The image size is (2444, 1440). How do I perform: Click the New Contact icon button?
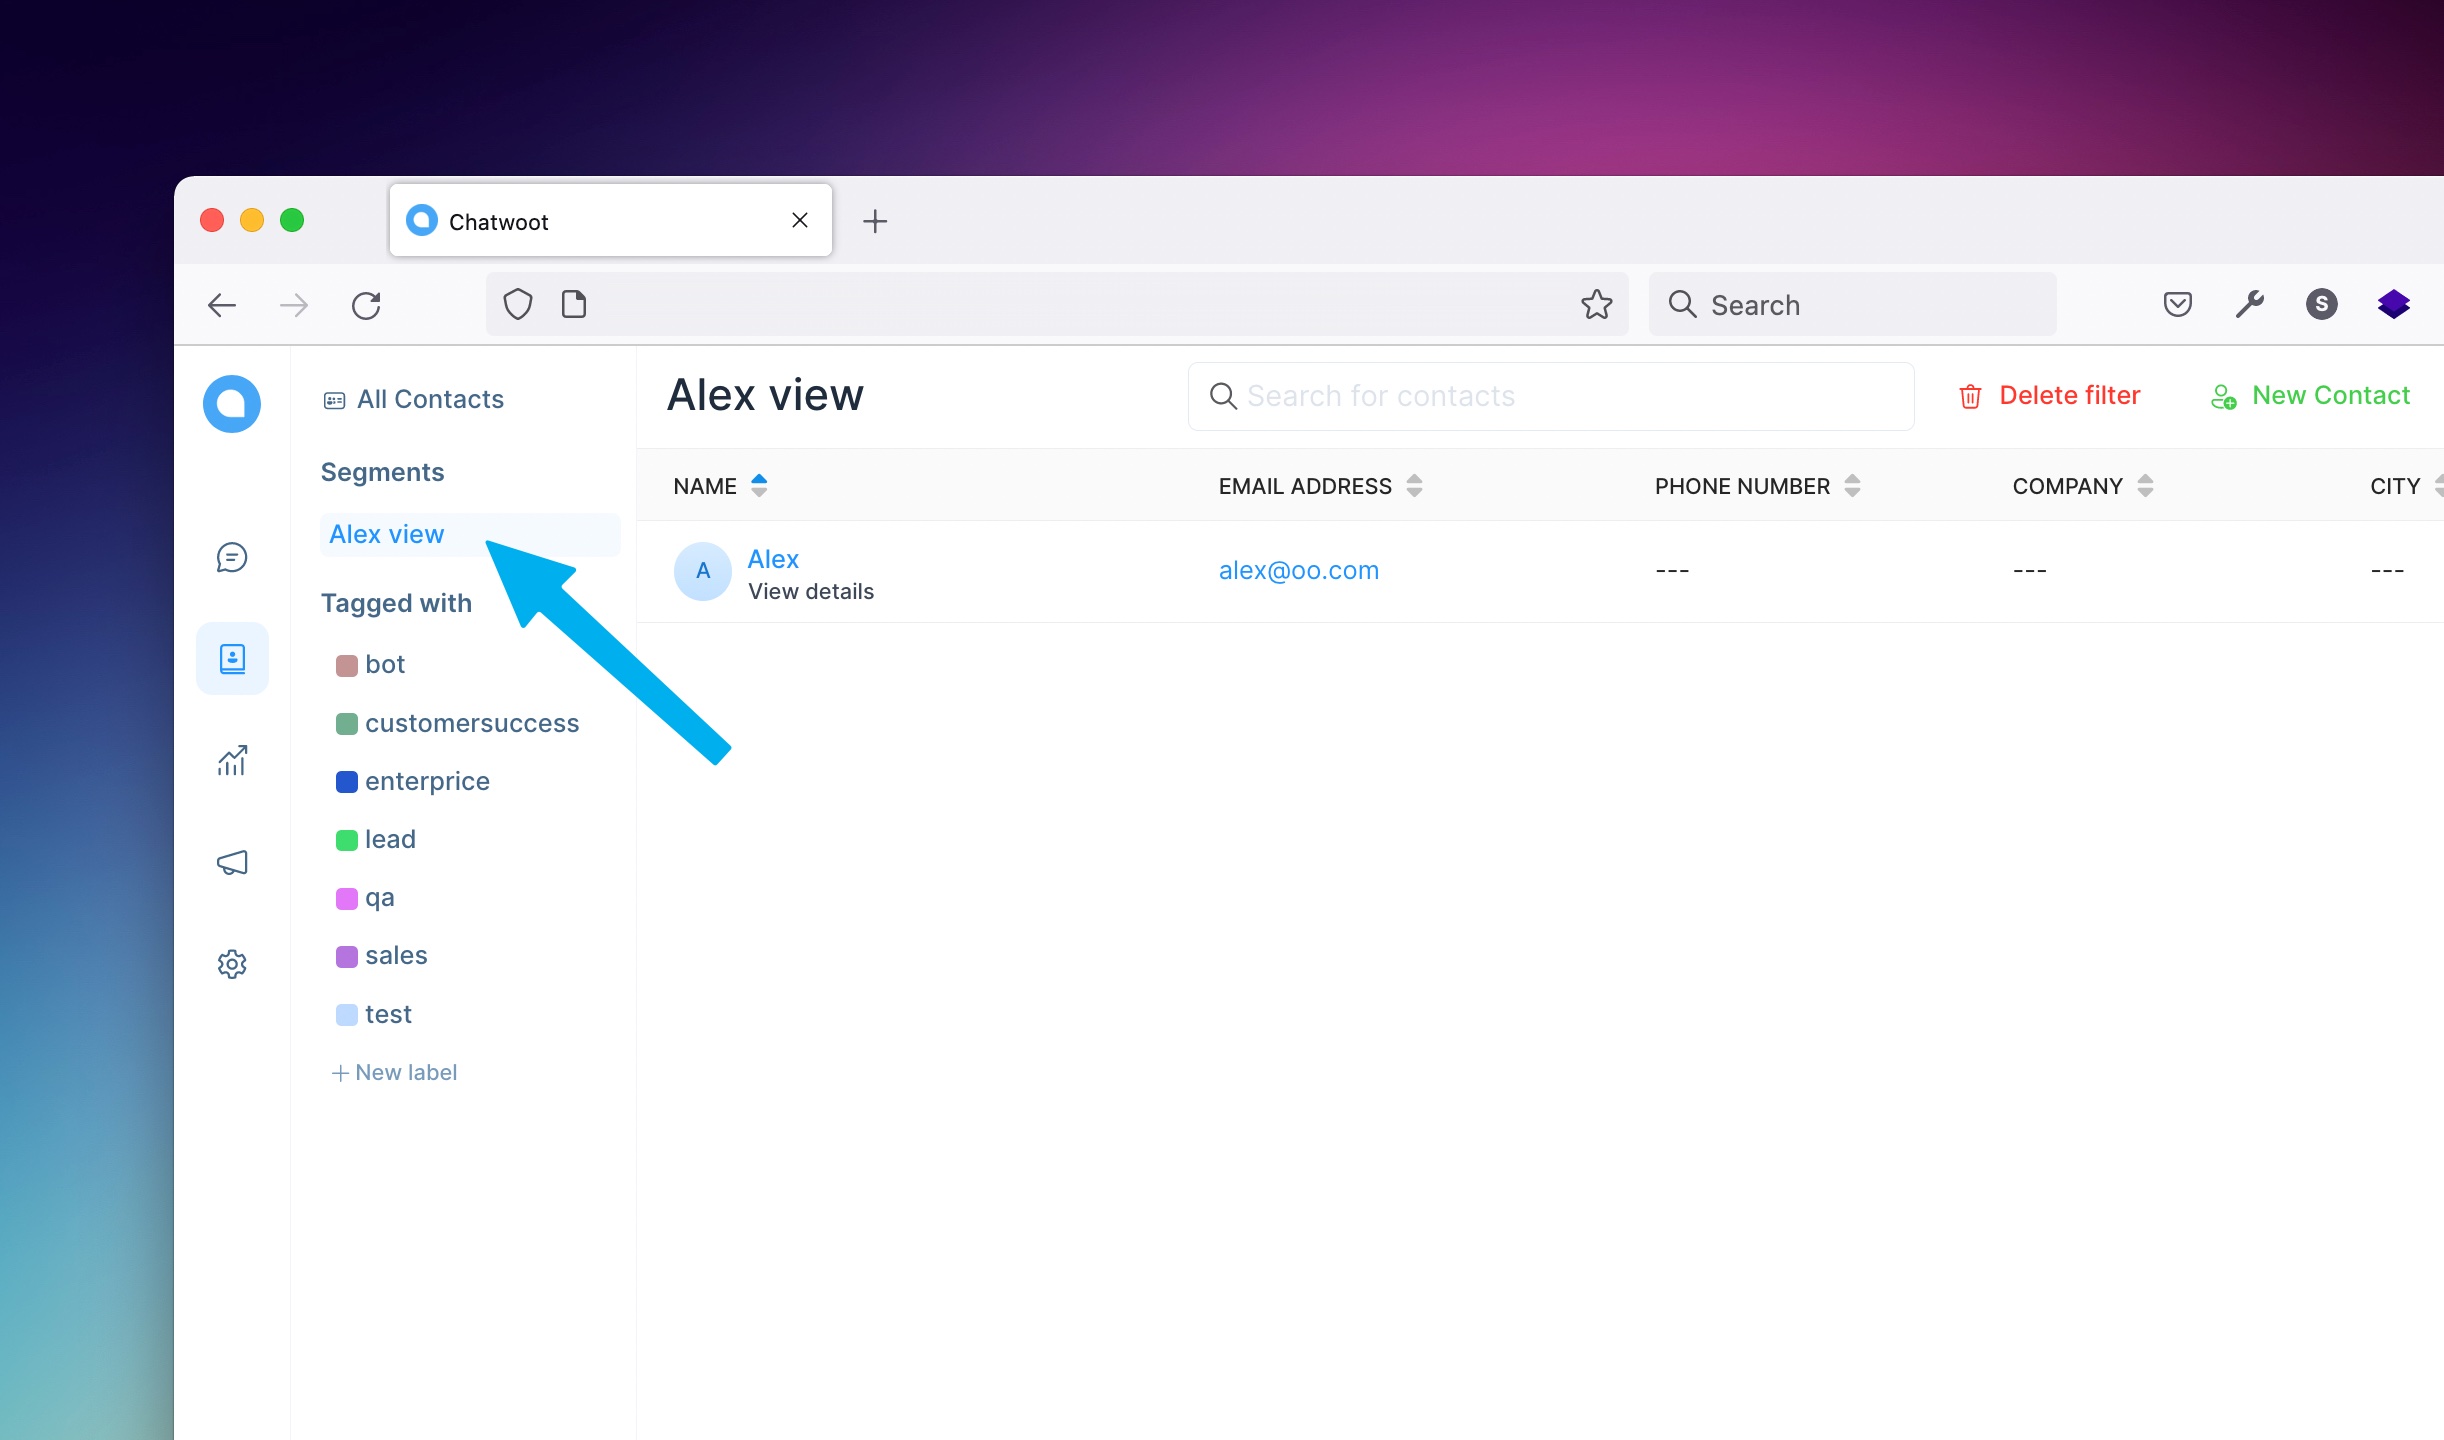click(x=2228, y=396)
